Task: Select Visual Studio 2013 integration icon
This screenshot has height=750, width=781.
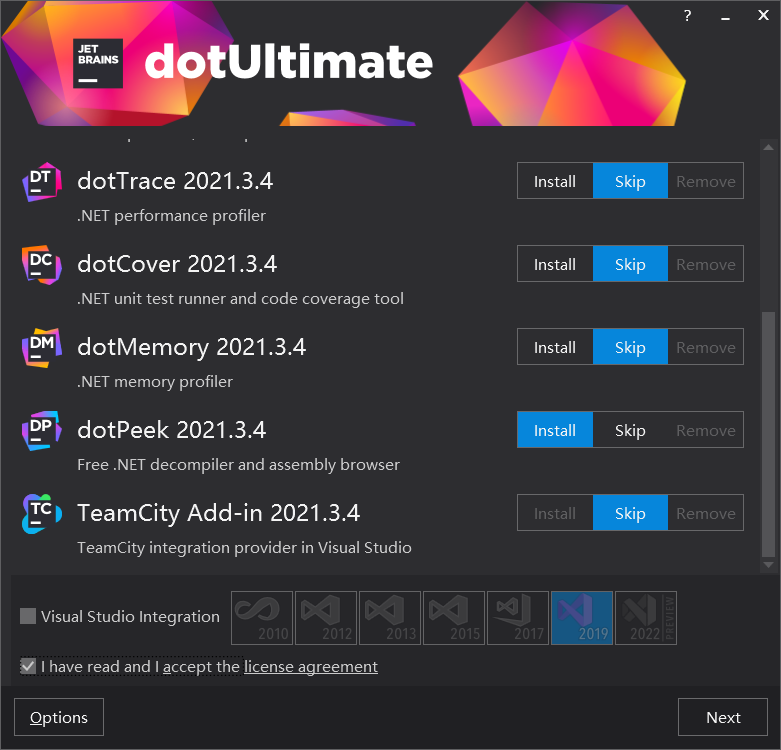Action: click(390, 618)
